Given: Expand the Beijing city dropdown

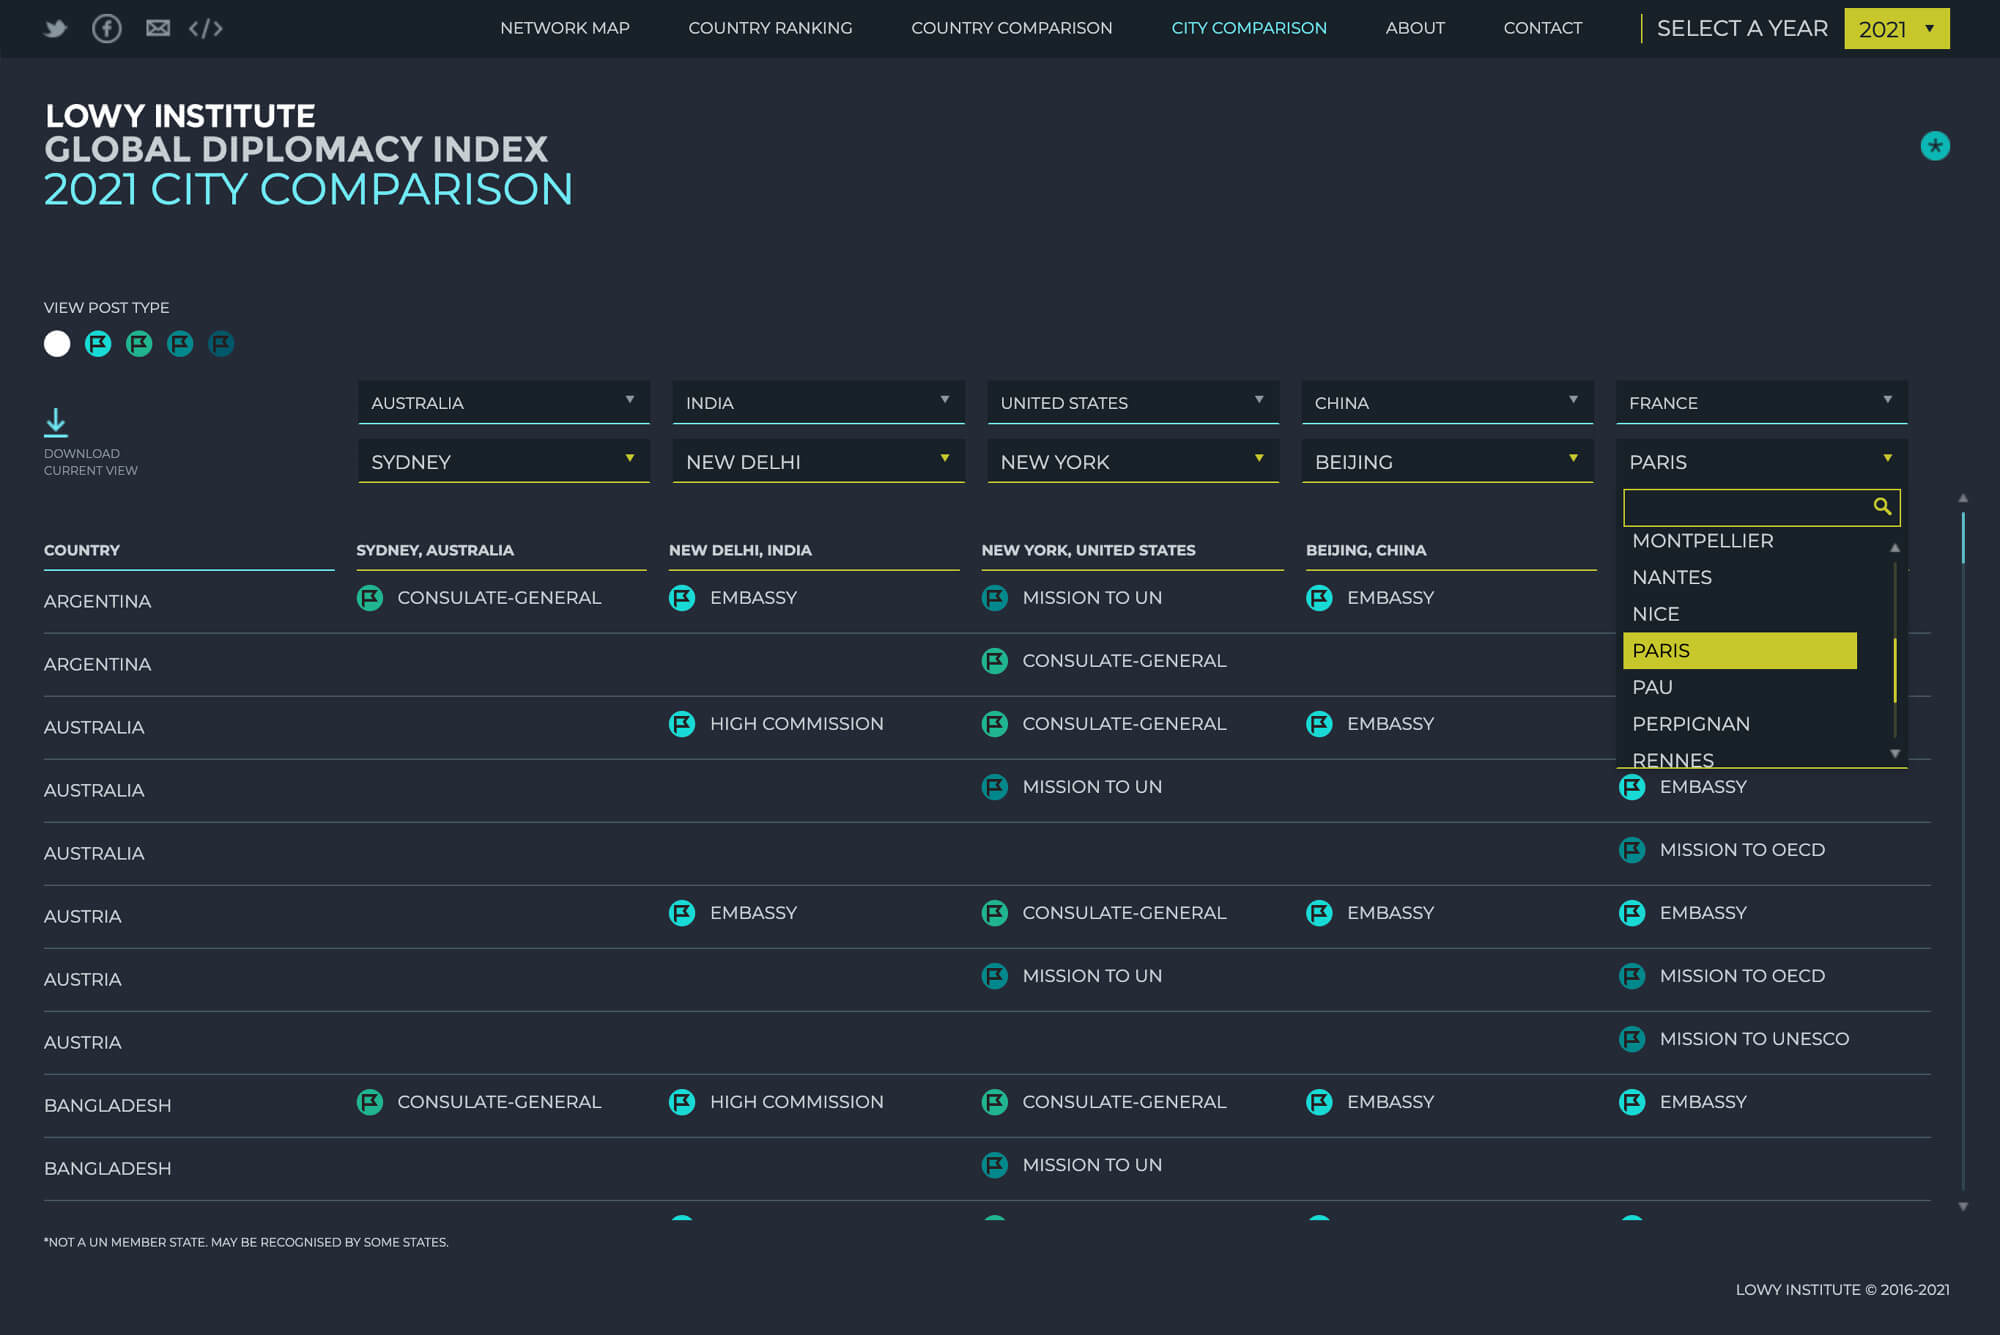Looking at the screenshot, I should tap(1447, 461).
